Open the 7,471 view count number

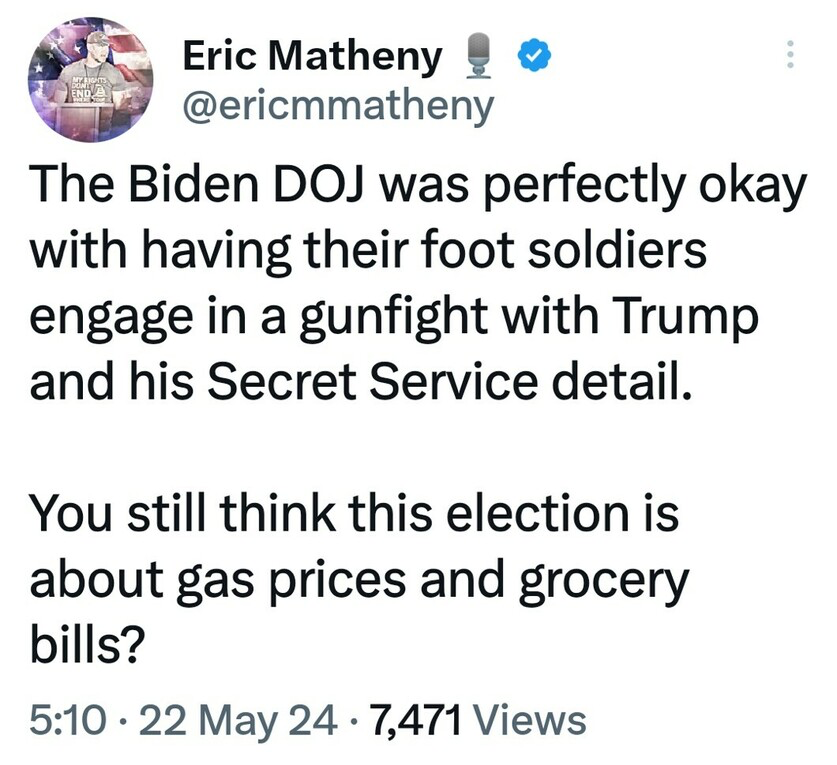pyautogui.click(x=416, y=721)
